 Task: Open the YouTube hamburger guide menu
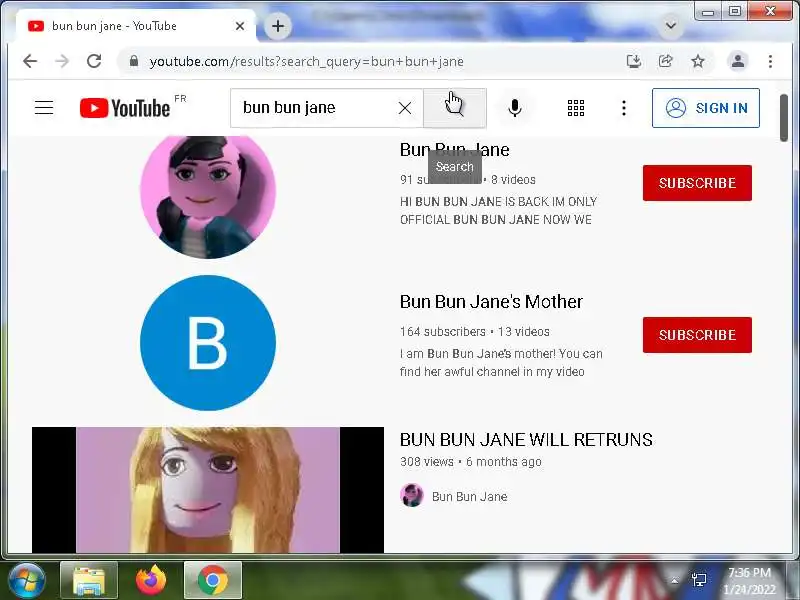pos(44,108)
